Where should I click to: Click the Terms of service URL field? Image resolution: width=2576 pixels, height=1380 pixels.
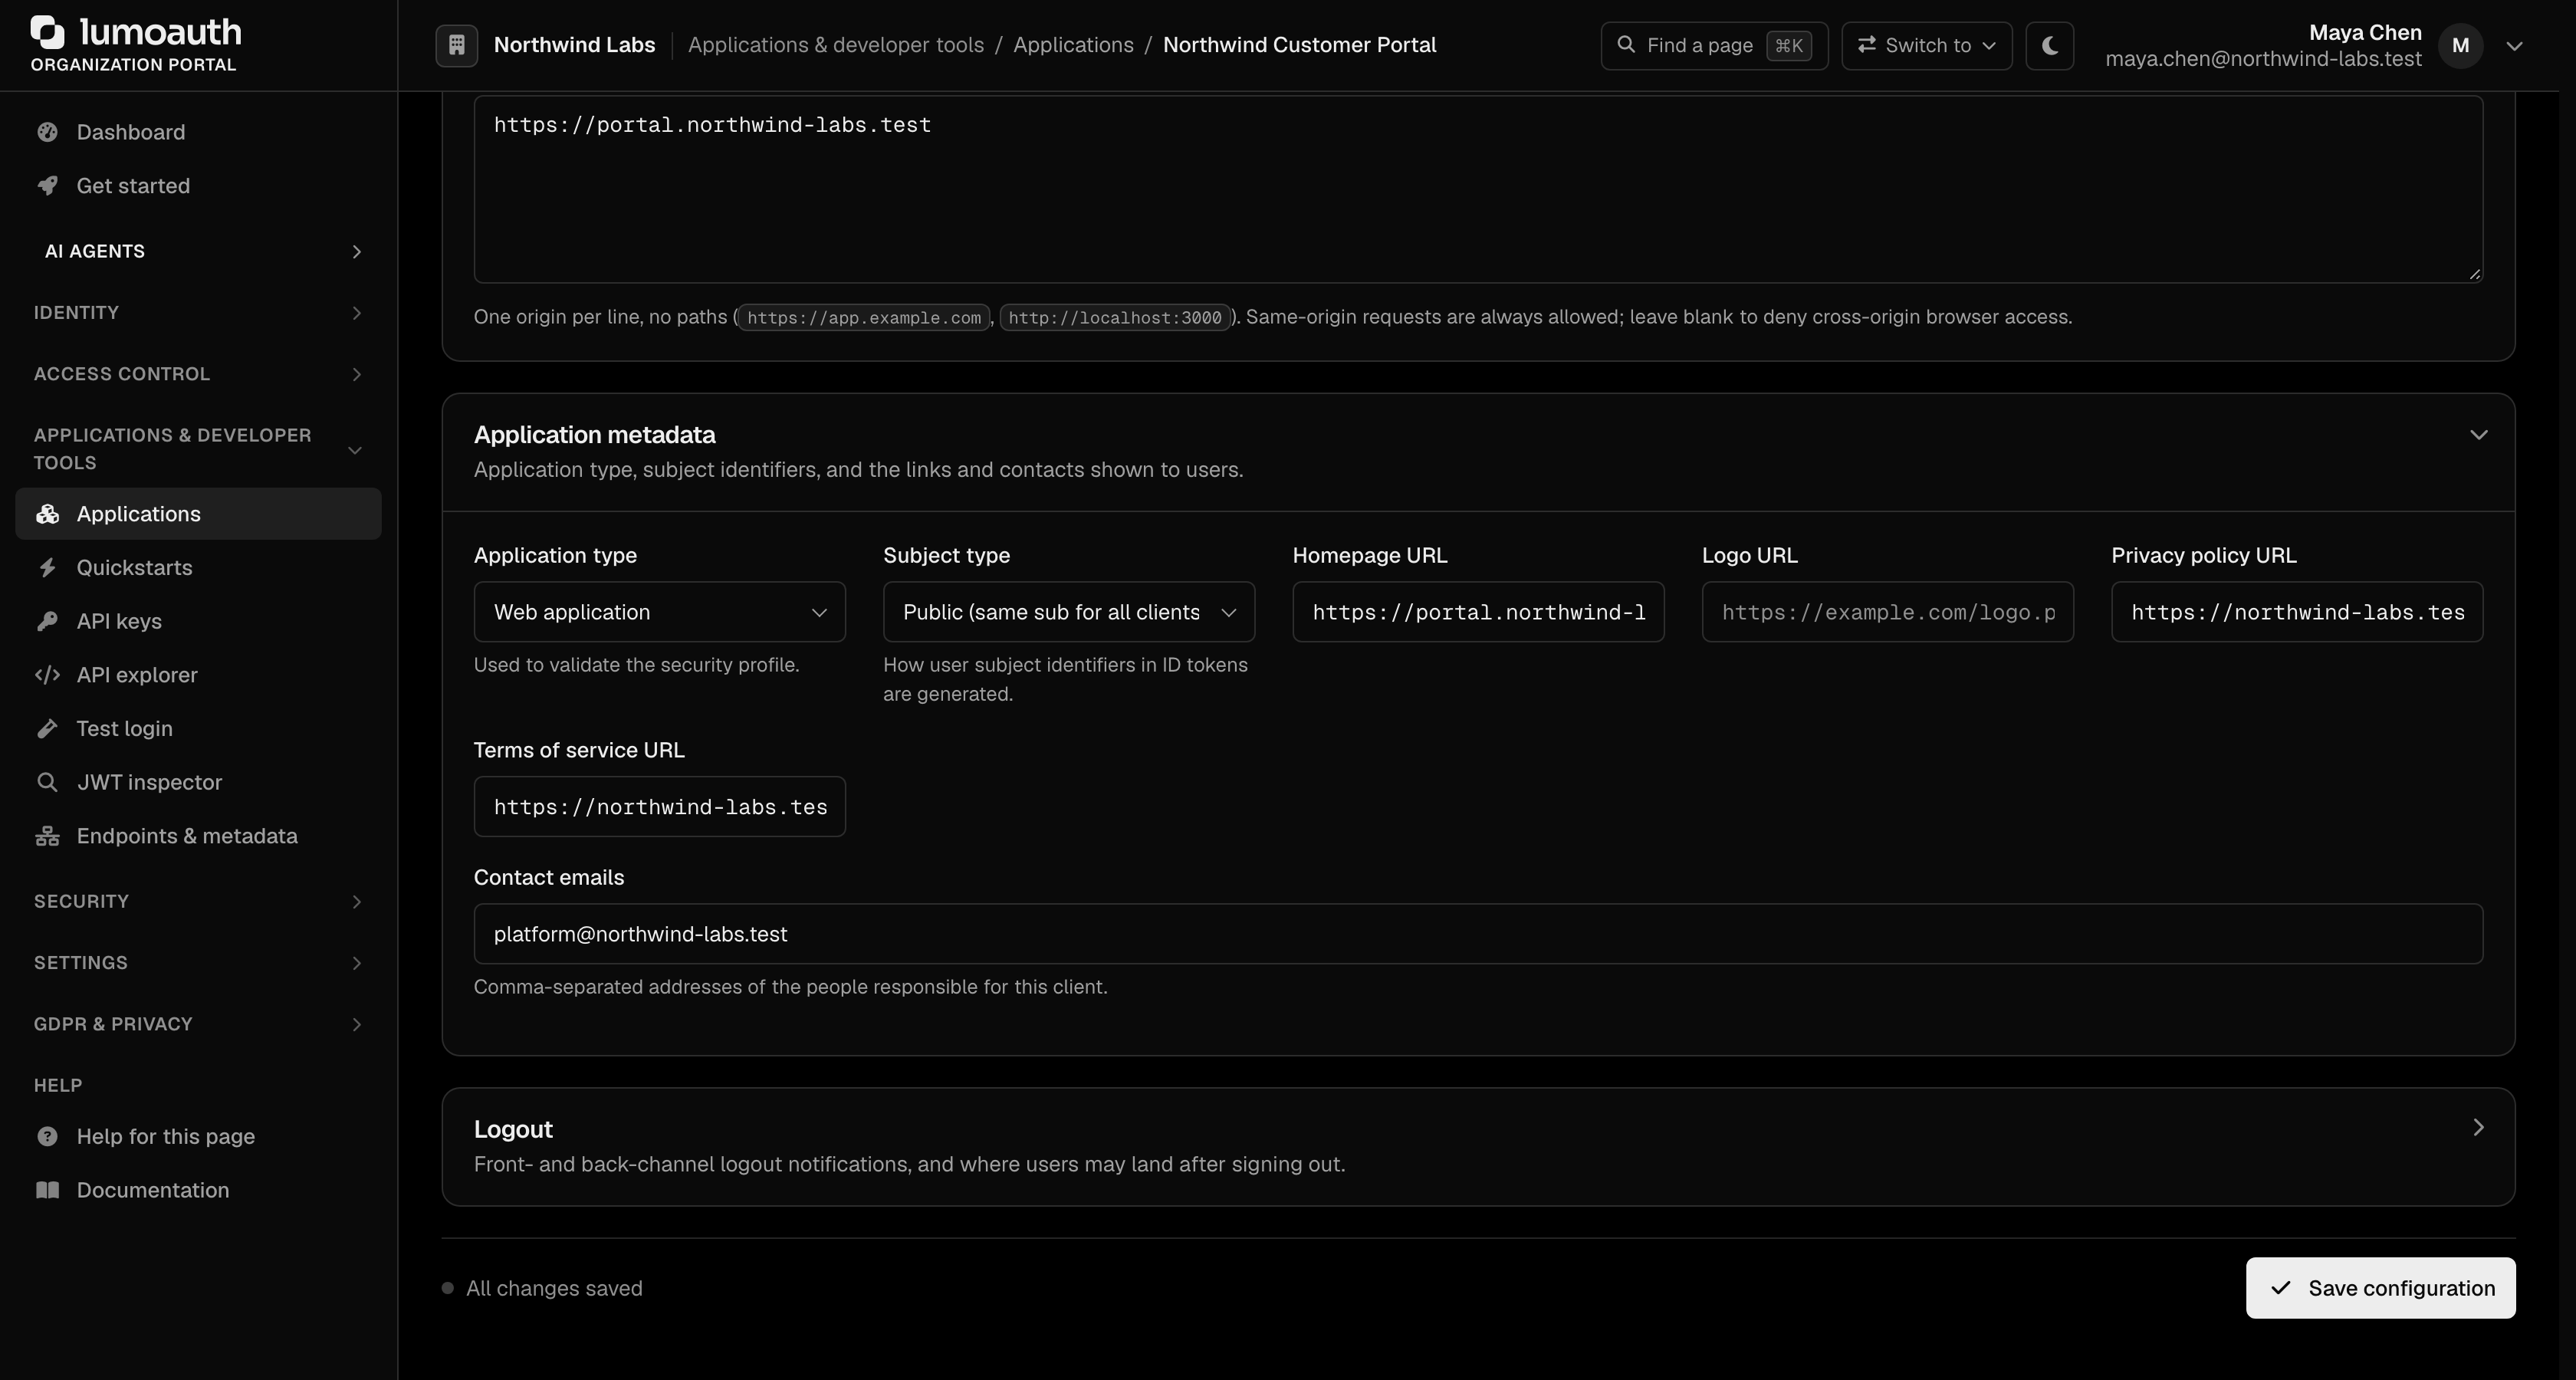coord(659,807)
